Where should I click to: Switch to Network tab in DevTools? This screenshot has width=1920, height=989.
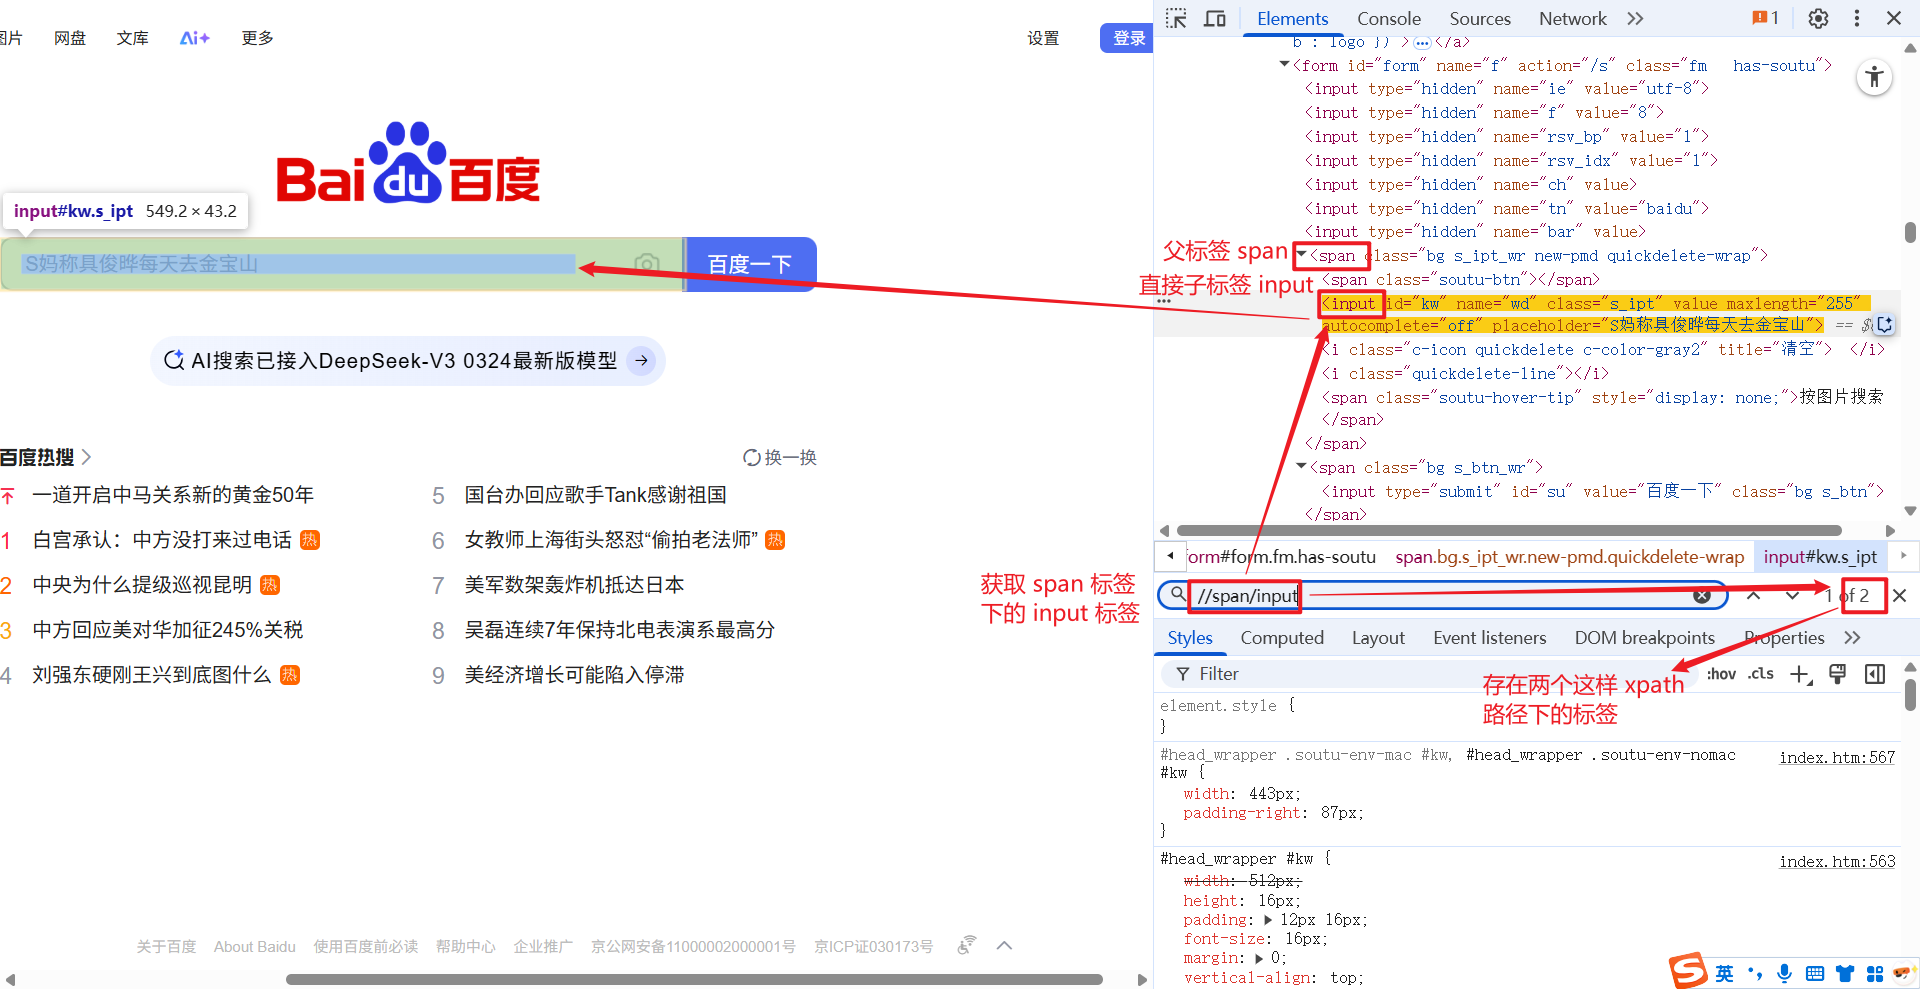tap(1572, 18)
